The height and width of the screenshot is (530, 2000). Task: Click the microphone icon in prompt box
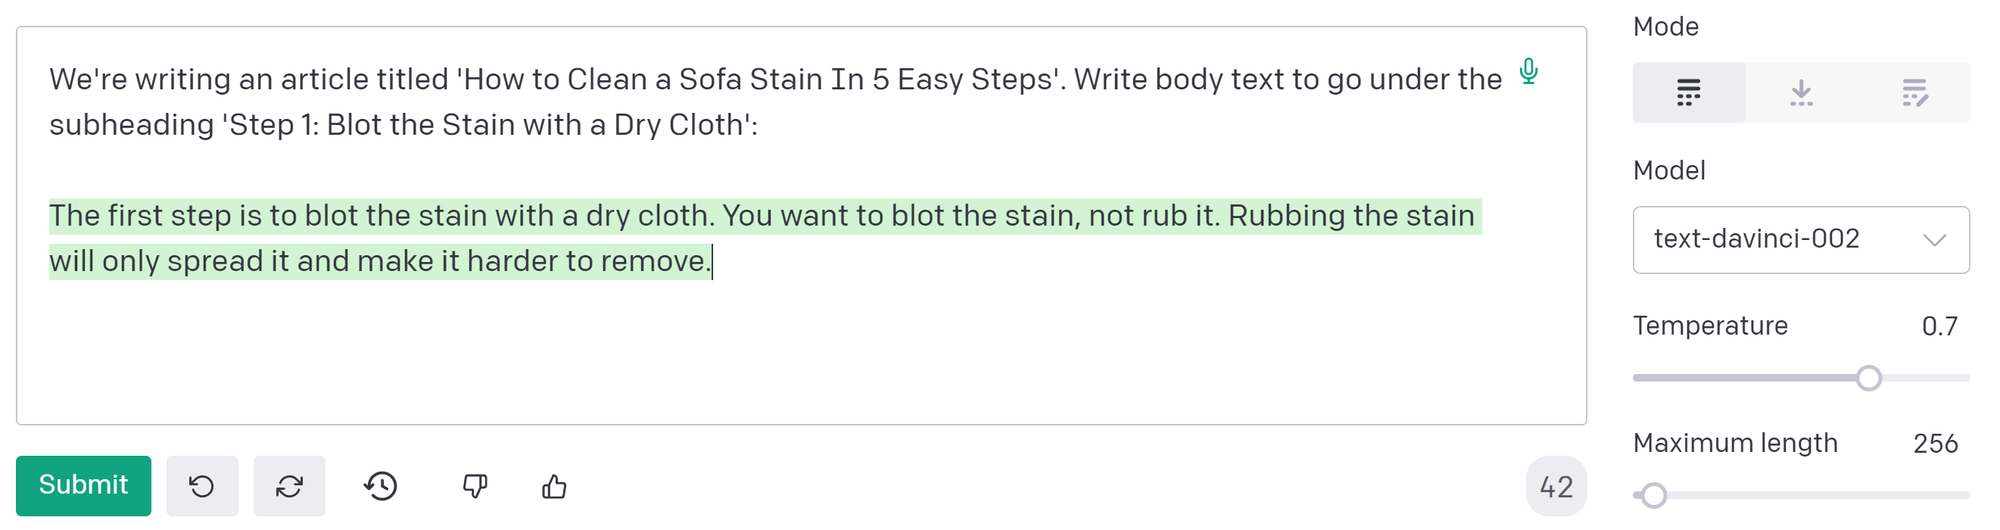(1528, 71)
